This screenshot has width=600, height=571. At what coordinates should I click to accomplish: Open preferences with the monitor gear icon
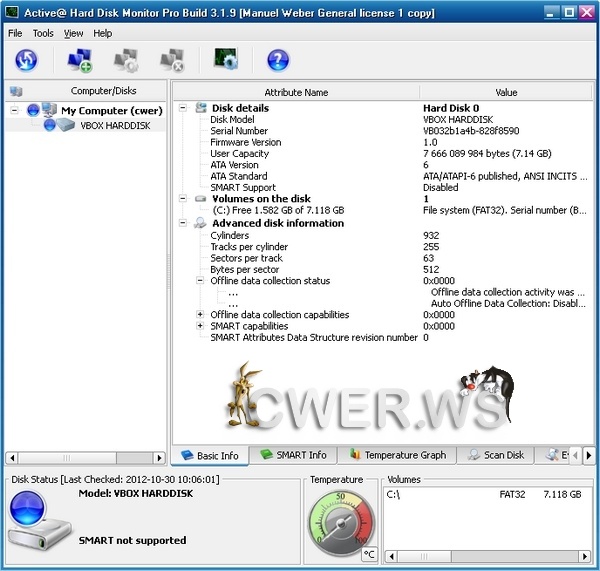coord(226,61)
